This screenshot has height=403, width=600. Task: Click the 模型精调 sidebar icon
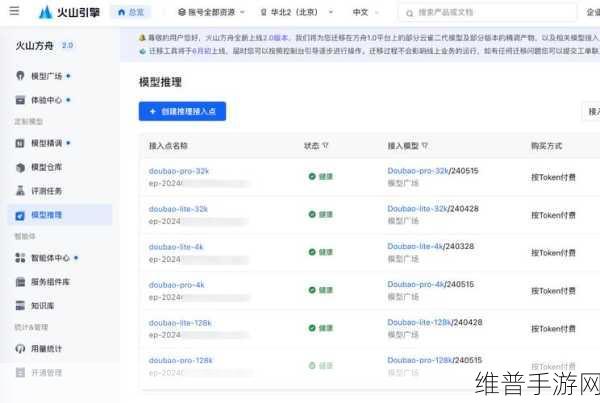click(20, 143)
